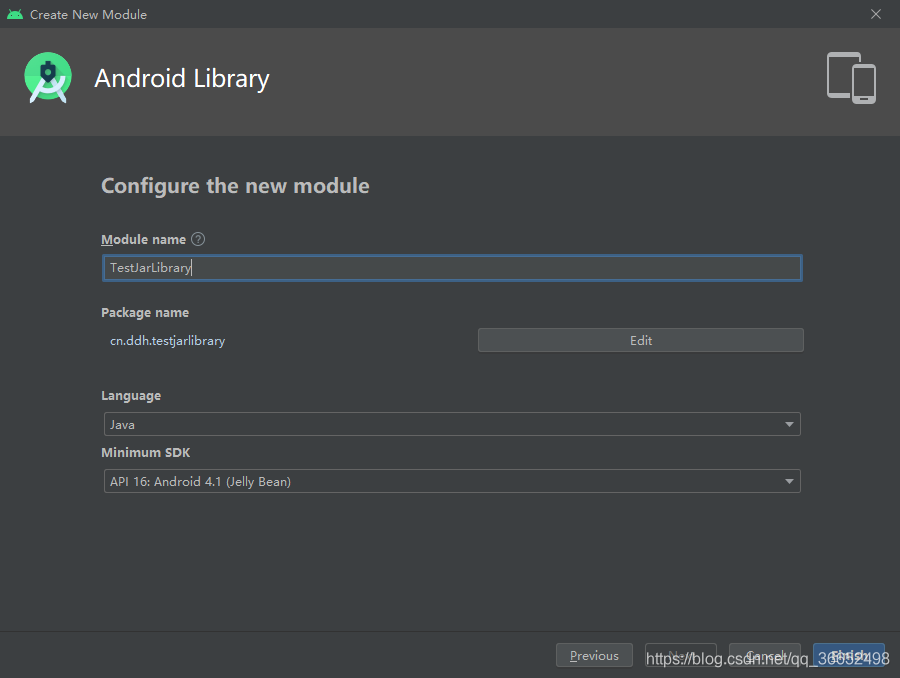Open the Minimum SDK dropdown
Screen dimensions: 900x678
coord(452,481)
